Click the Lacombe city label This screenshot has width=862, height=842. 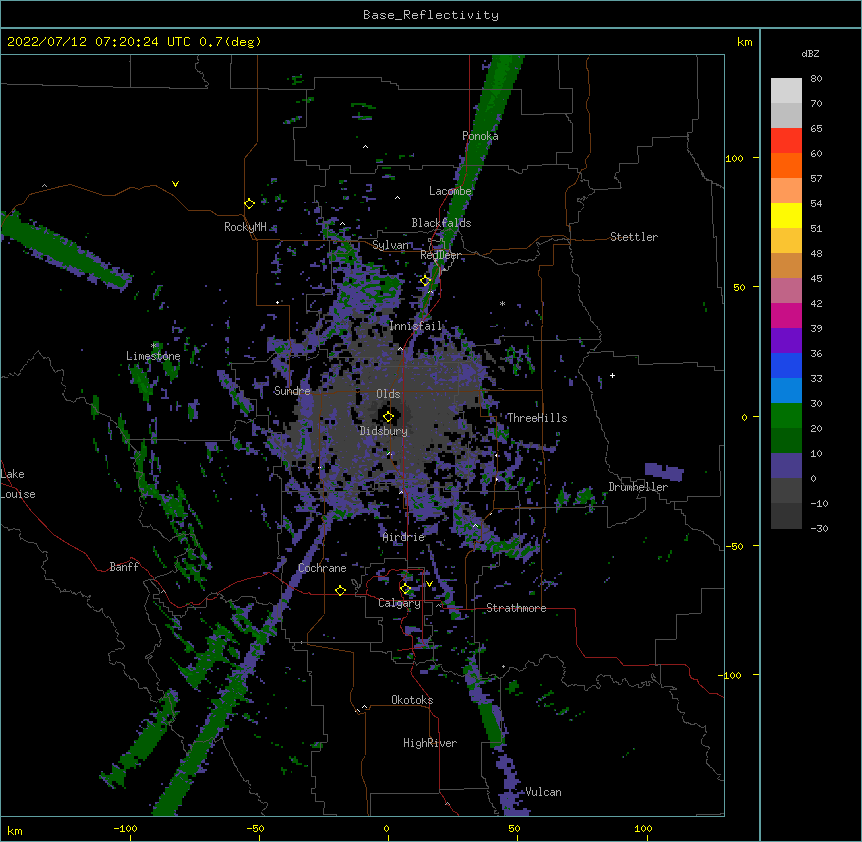(x=450, y=191)
